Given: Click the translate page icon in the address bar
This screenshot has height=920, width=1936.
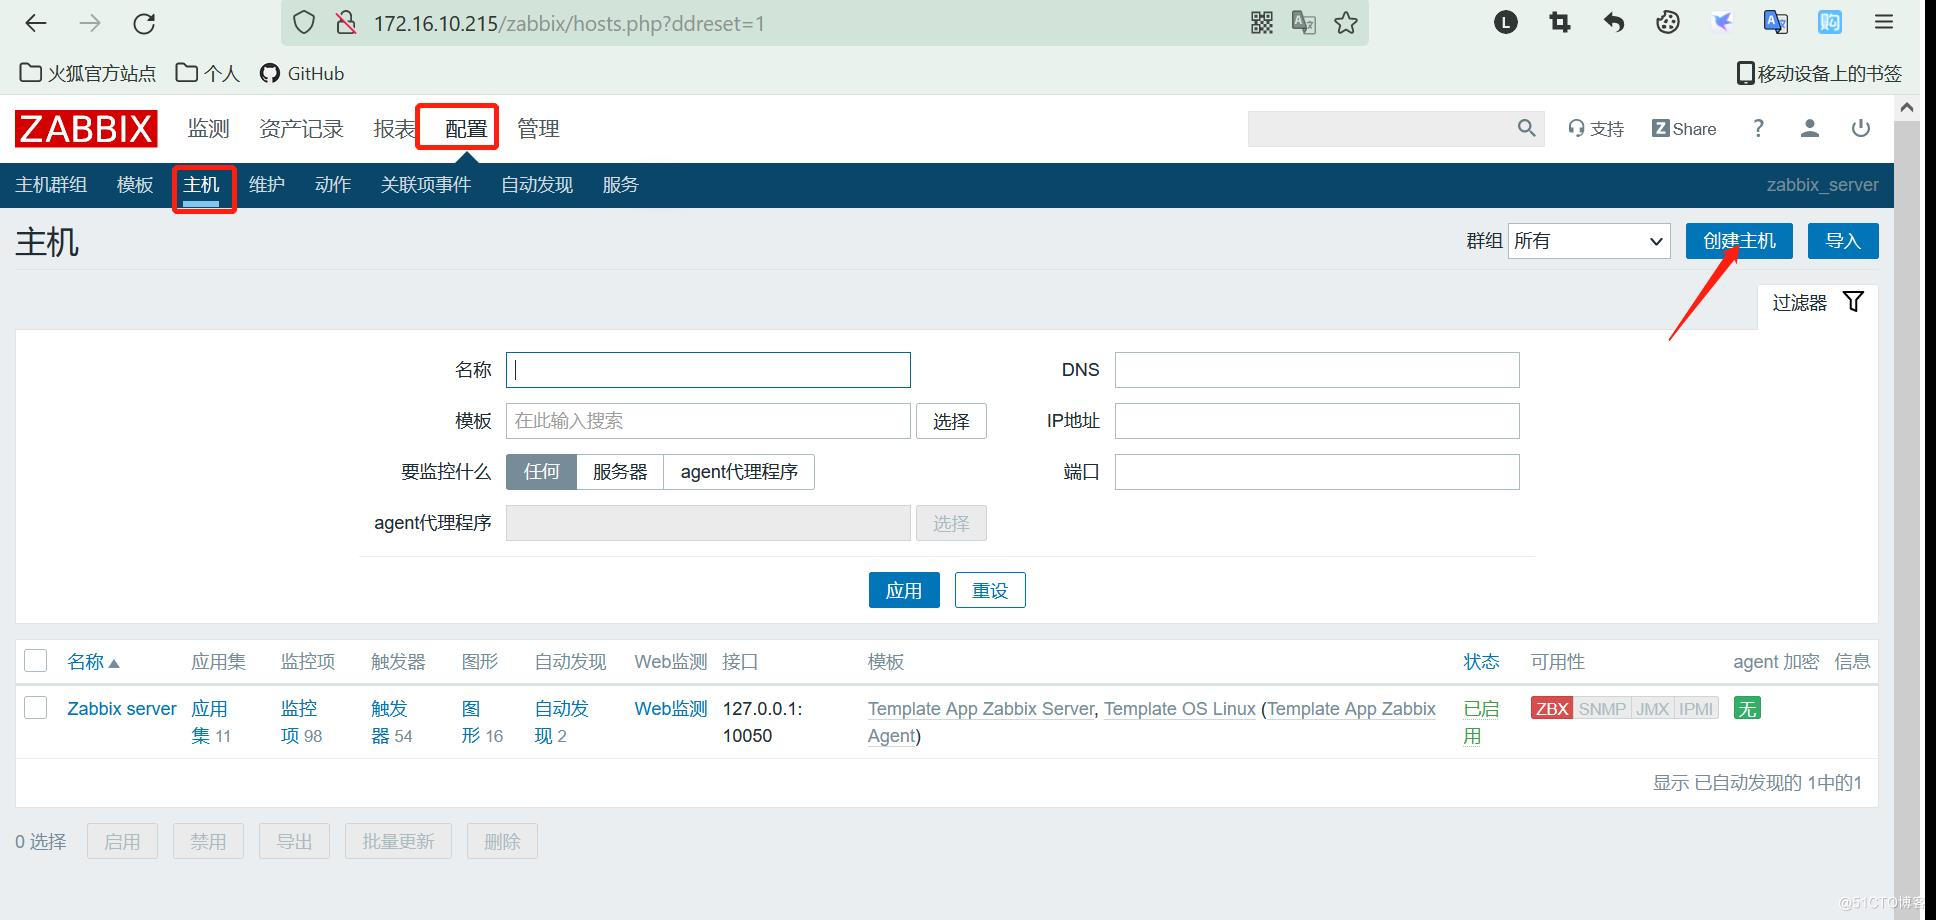Looking at the screenshot, I should [1304, 23].
